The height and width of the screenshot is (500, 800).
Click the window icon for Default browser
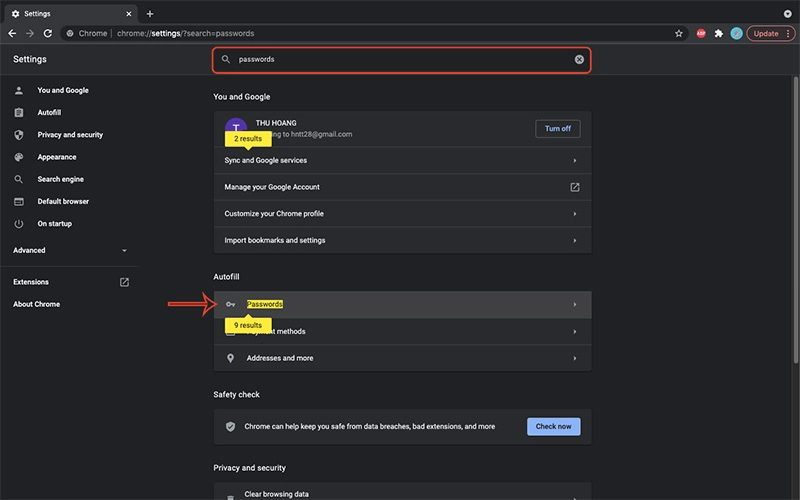coord(19,202)
